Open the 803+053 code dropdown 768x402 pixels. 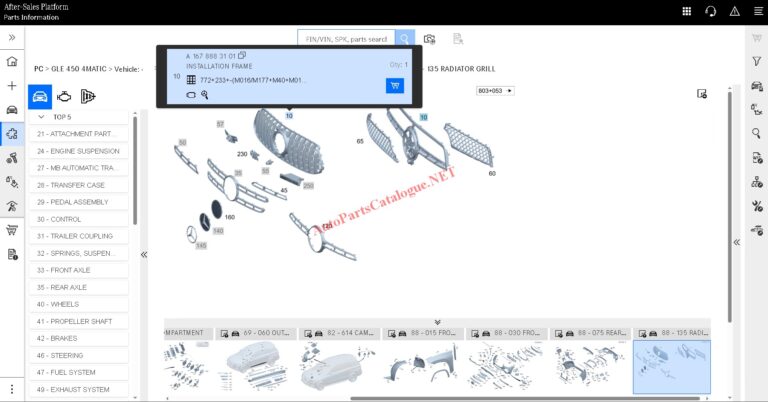[x=495, y=91]
